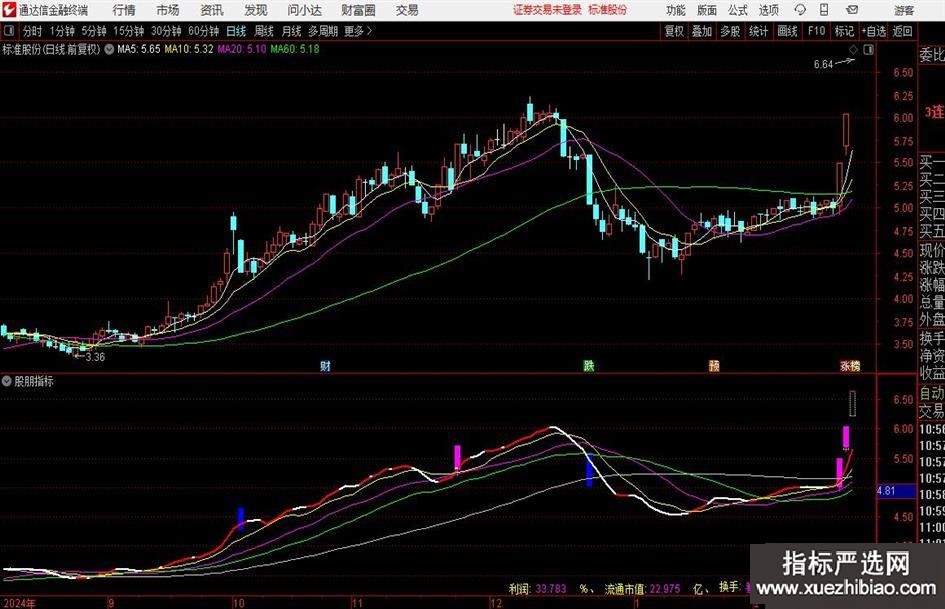Image resolution: width=945 pixels, height=609 pixels.
Task: Open the 财富圈 menu
Action: coord(358,10)
